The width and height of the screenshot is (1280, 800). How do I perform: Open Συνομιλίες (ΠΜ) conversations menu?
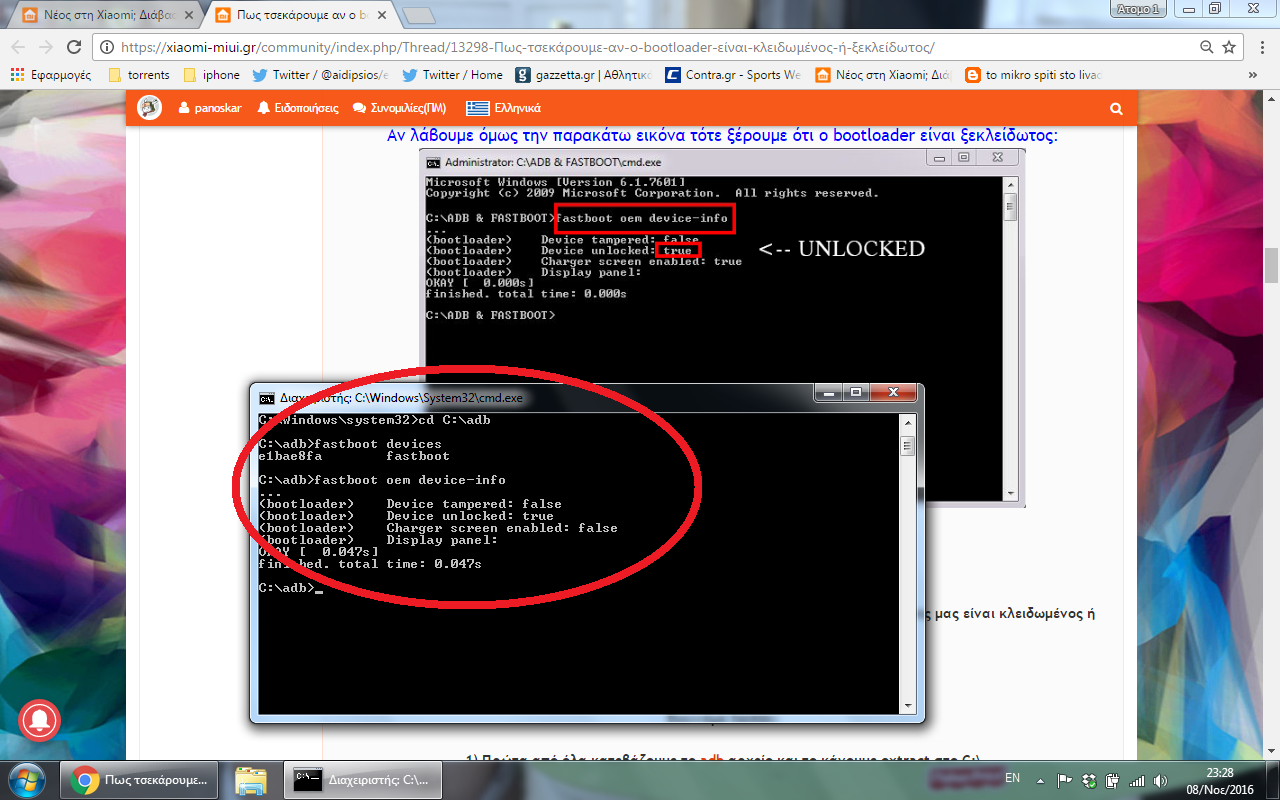400,108
